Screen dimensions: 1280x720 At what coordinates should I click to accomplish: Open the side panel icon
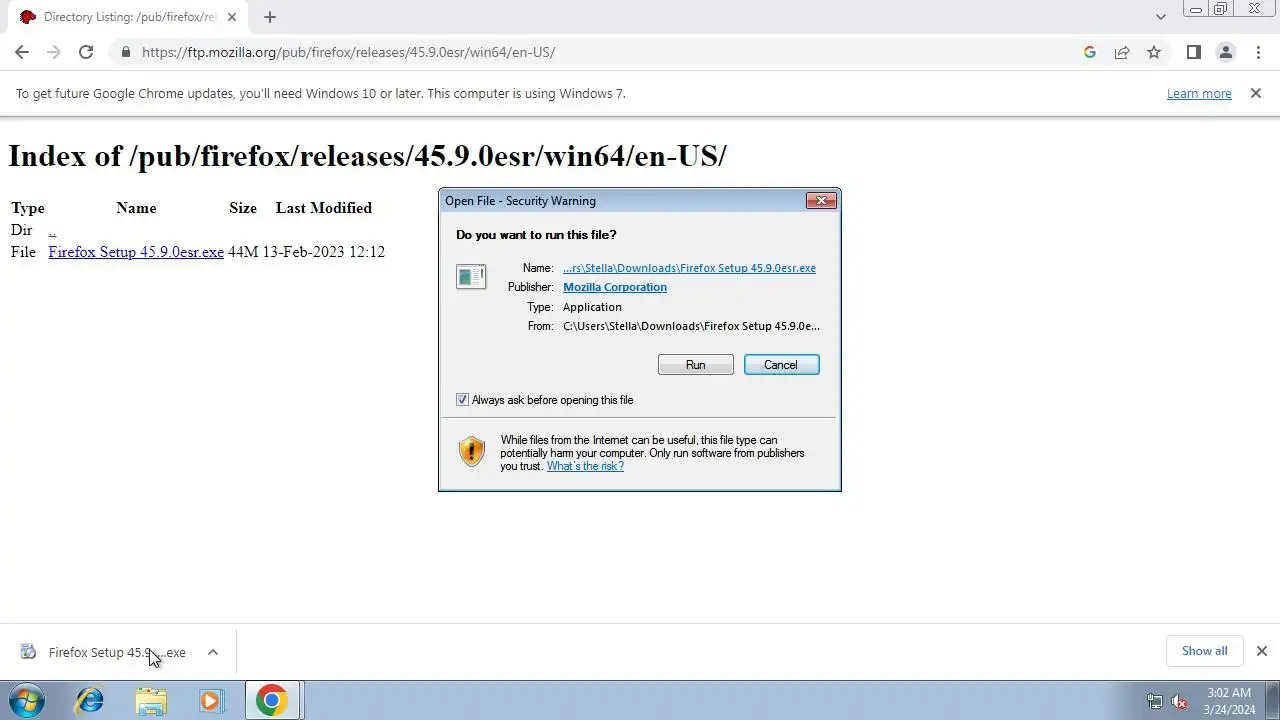point(1193,52)
